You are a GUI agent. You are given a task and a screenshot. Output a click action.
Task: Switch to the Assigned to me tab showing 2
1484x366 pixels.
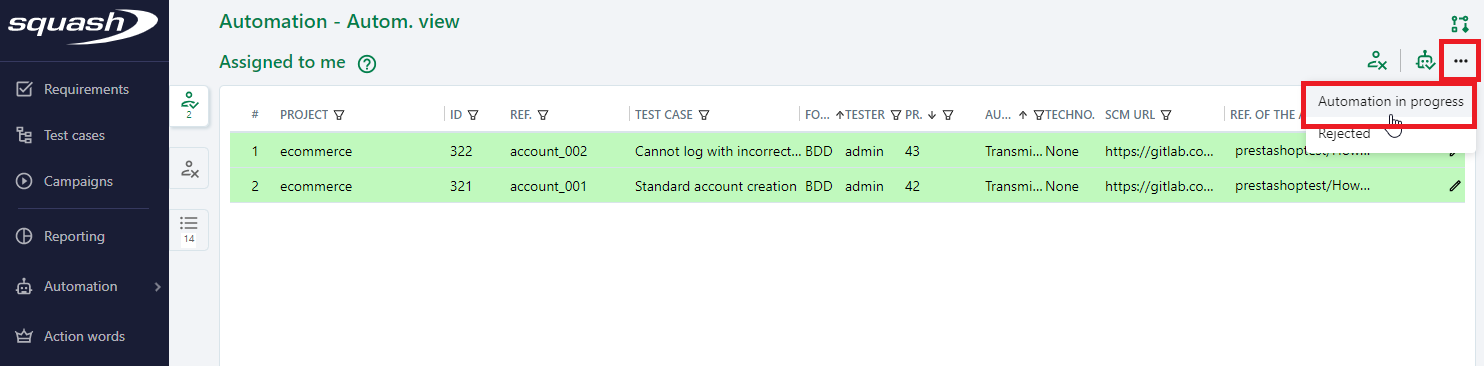pyautogui.click(x=189, y=106)
